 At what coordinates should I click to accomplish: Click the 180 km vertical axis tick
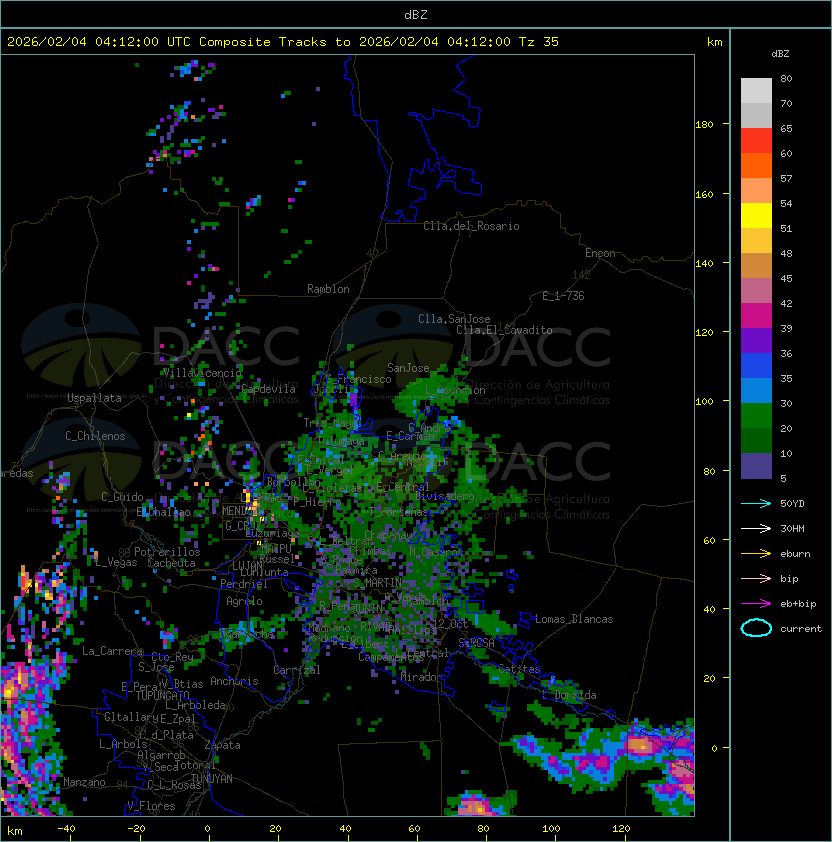(x=704, y=125)
